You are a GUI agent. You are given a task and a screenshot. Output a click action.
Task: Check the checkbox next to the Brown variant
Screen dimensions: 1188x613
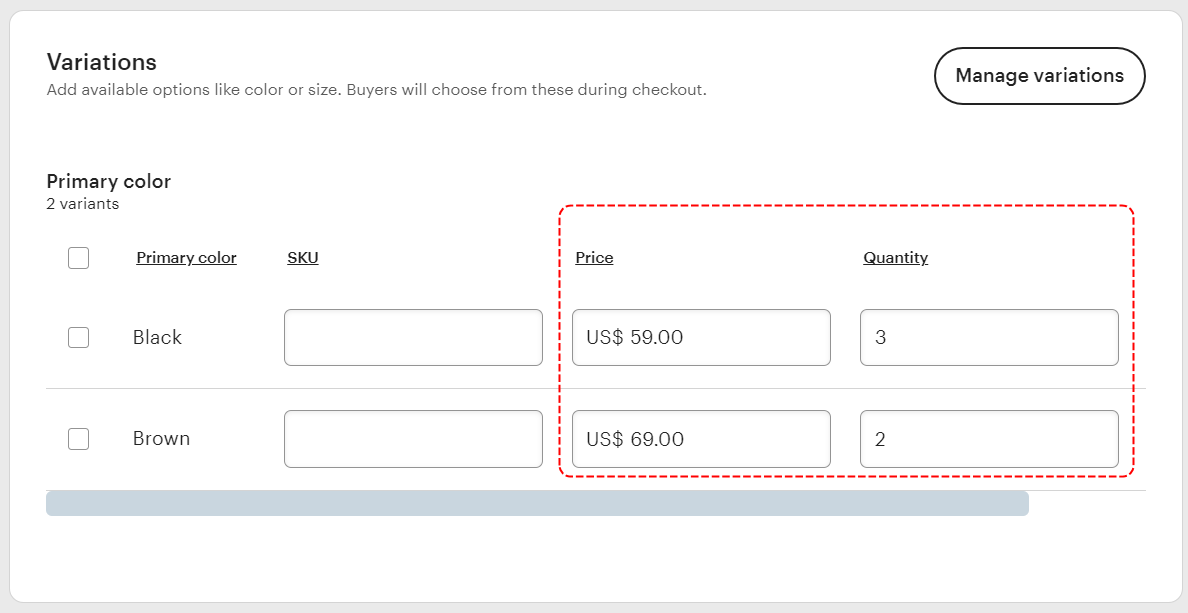78,438
